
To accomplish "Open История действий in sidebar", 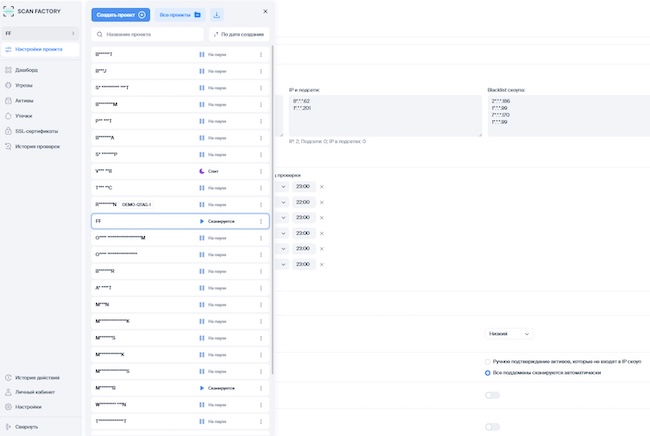I will click(x=37, y=378).
